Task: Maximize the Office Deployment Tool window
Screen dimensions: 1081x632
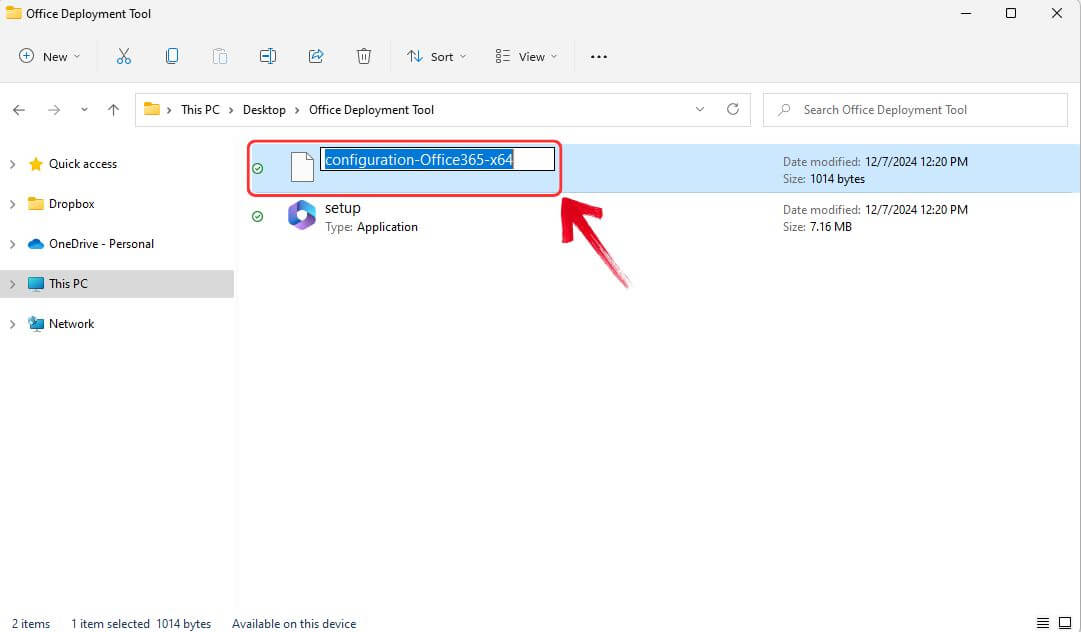Action: point(1011,13)
